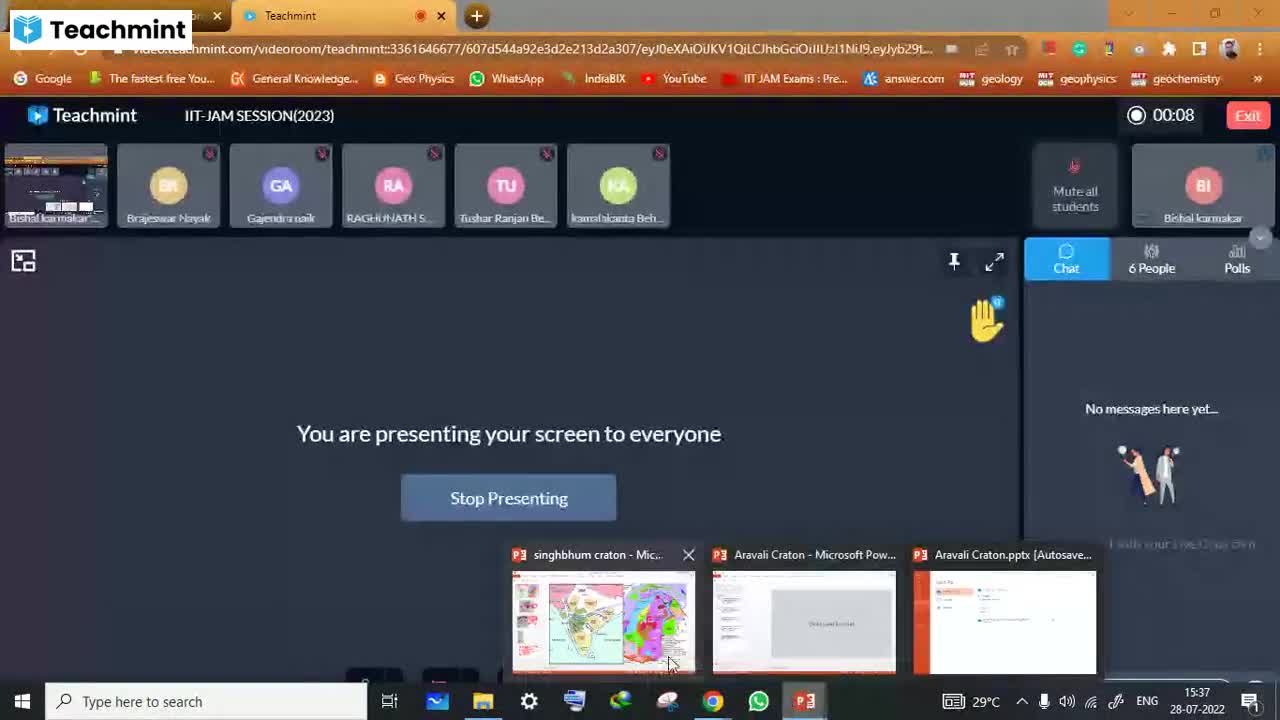Screen dimensions: 1280x720
Task: Open Chrome extensions puzzle icon
Action: [1169, 49]
